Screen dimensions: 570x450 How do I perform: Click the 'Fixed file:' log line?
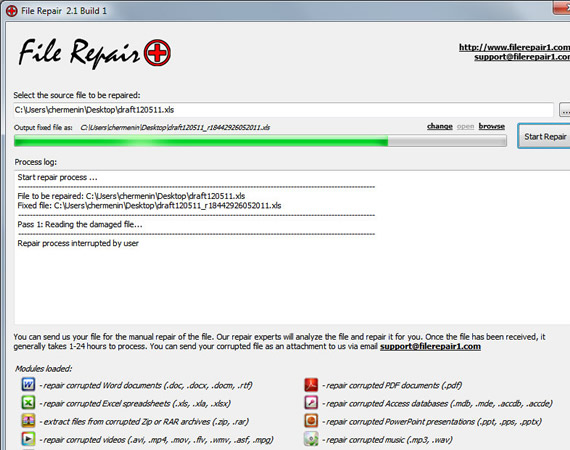pyautogui.click(x=149, y=206)
